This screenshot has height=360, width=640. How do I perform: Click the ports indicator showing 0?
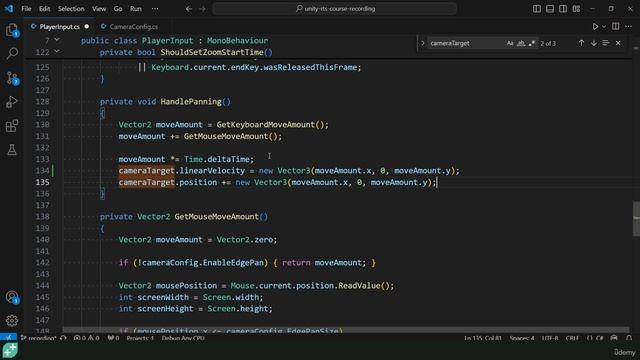[113, 338]
